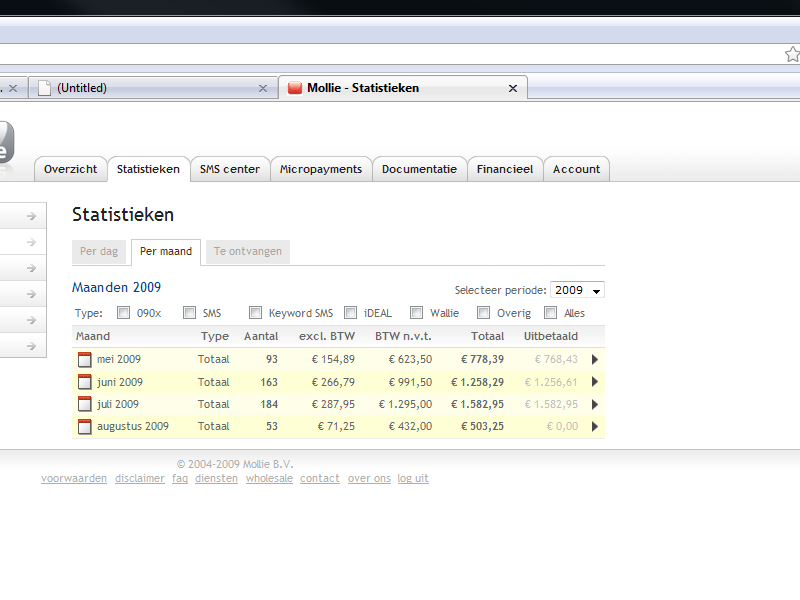Image resolution: width=800 pixels, height=600 pixels.
Task: Tick the Overig filter checkbox
Action: coord(483,313)
